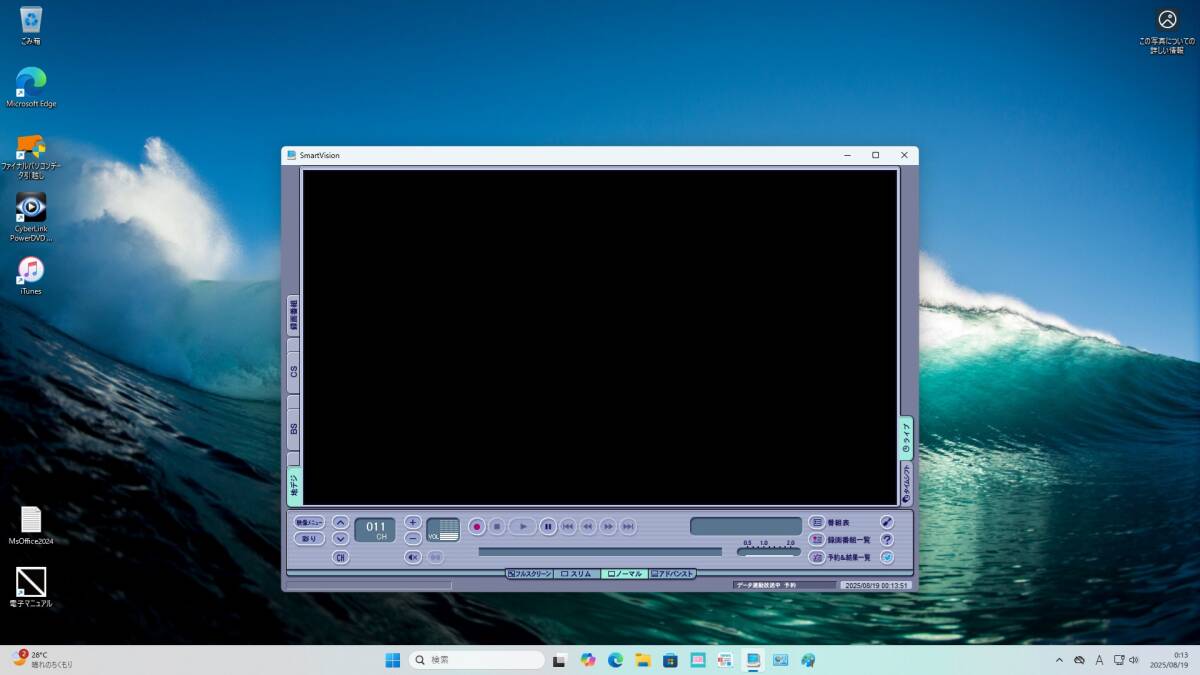
Task: Open the 映像メニュー menu
Action: (x=309, y=522)
